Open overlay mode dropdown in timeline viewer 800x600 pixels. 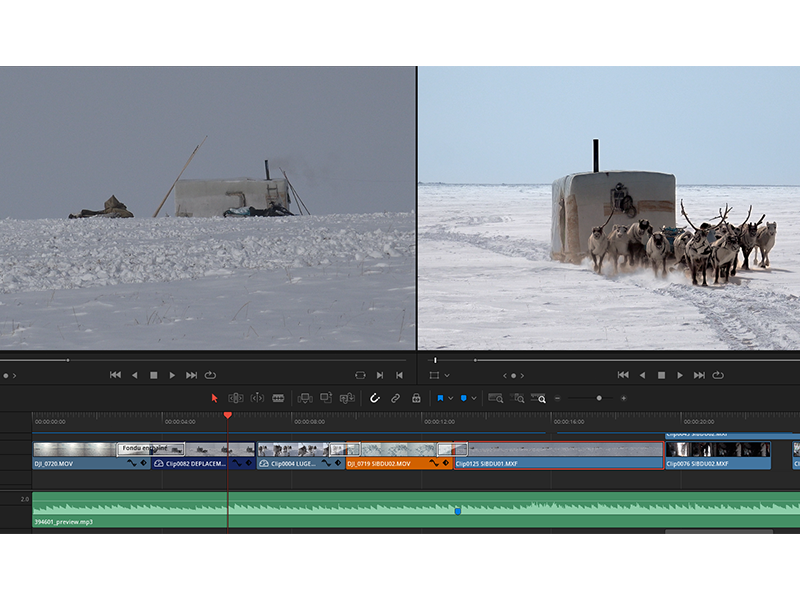[447, 376]
